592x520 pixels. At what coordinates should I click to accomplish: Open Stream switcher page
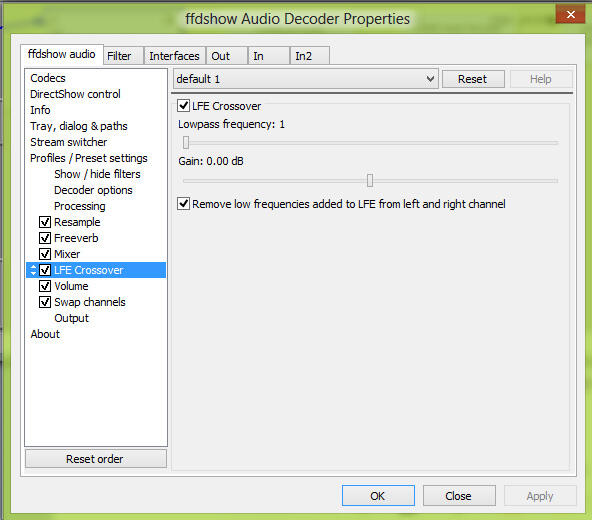68,142
